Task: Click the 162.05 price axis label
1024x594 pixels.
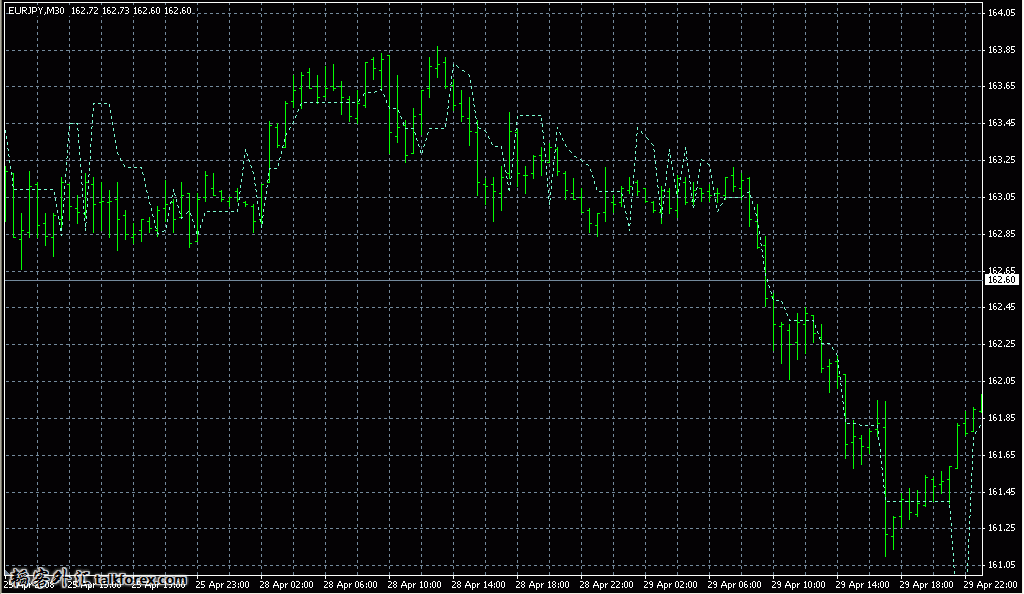Action: point(1001,381)
